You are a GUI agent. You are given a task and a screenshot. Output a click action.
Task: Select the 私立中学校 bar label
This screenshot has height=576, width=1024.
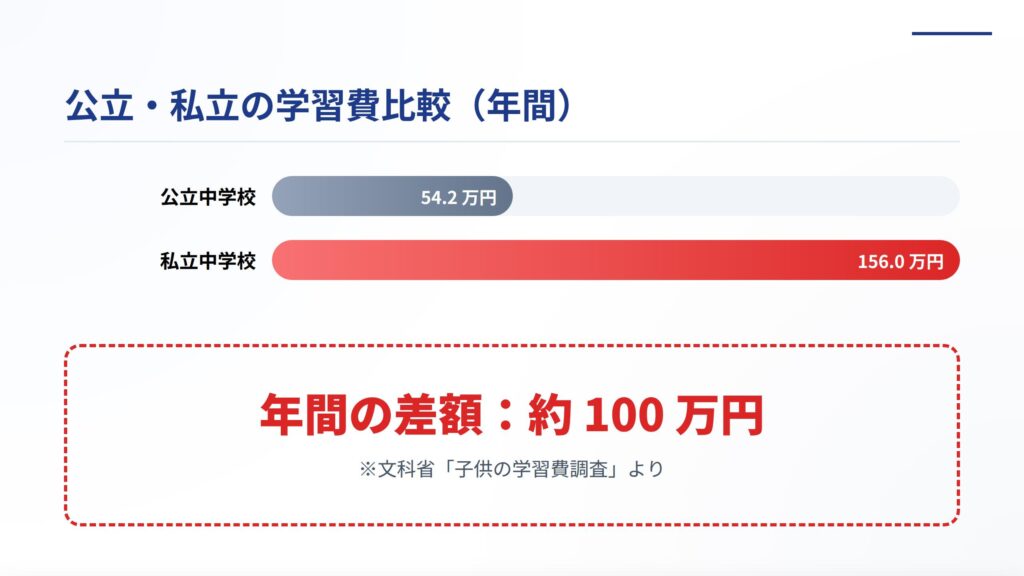(208, 262)
